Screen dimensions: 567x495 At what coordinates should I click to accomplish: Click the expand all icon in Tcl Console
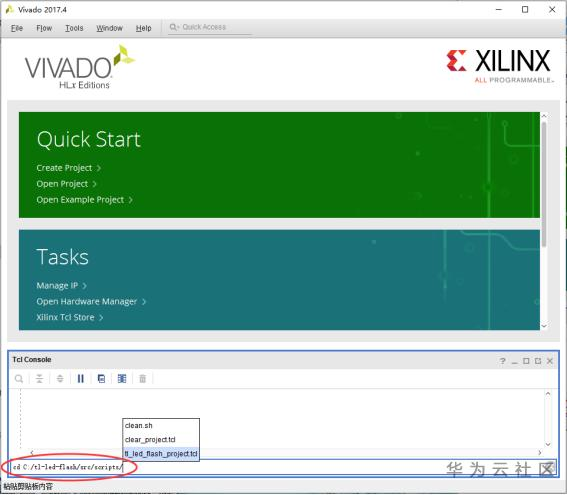coord(60,379)
